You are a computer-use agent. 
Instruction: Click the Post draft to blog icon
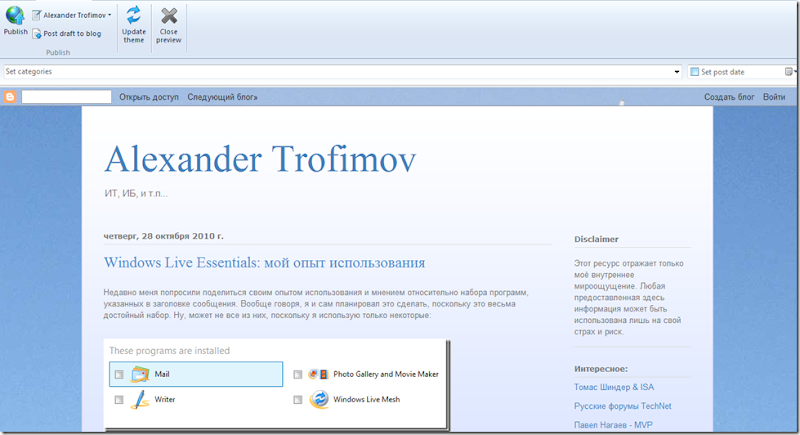pyautogui.click(x=37, y=34)
